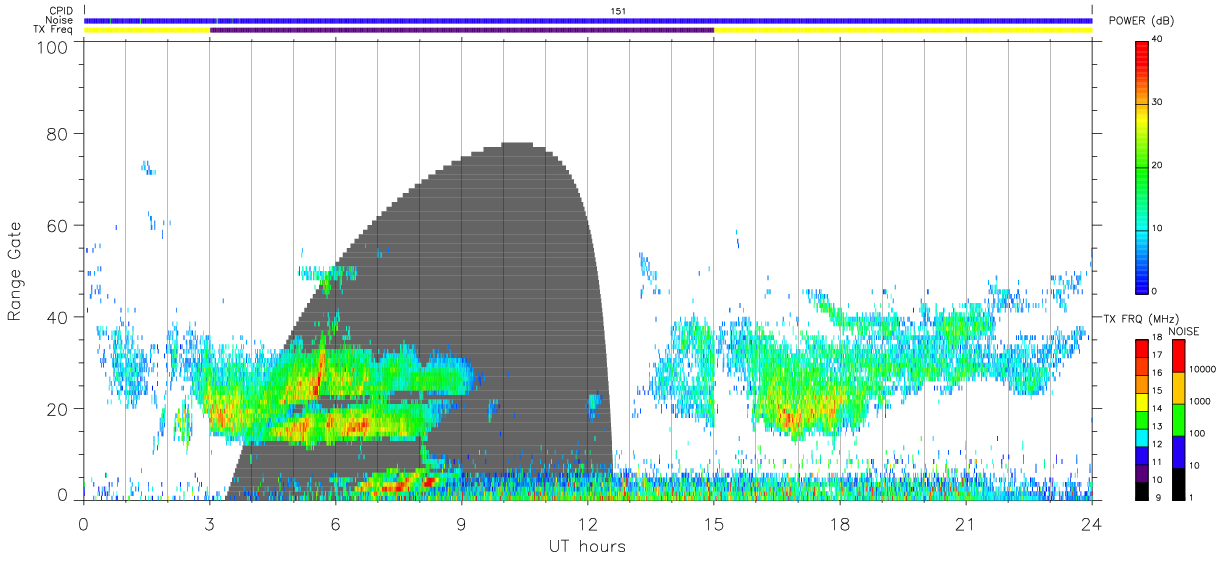
Task: Click the red top segment of TX FRQ bar
Action: [x=1141, y=349]
